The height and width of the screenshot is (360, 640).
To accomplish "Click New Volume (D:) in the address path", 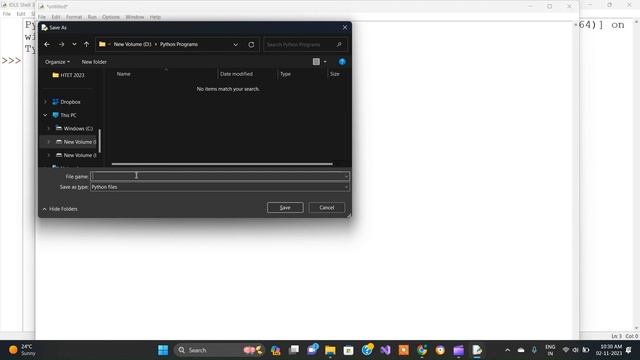I will tap(132, 44).
